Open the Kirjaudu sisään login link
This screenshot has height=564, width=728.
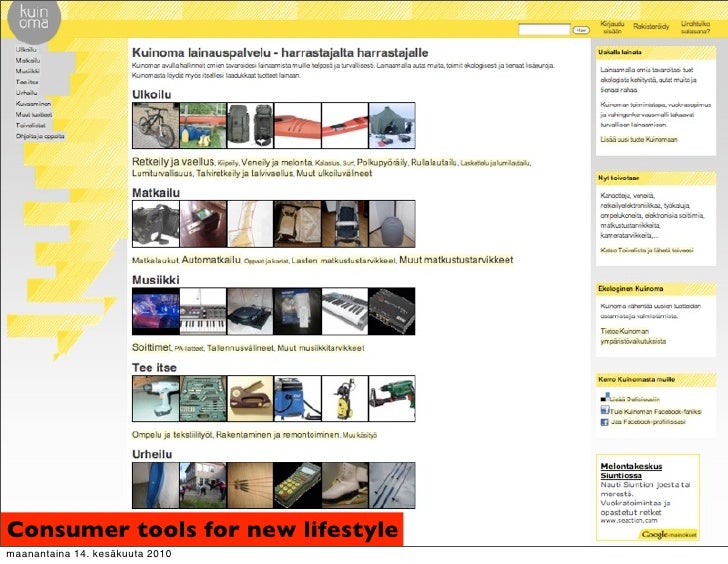[612, 27]
